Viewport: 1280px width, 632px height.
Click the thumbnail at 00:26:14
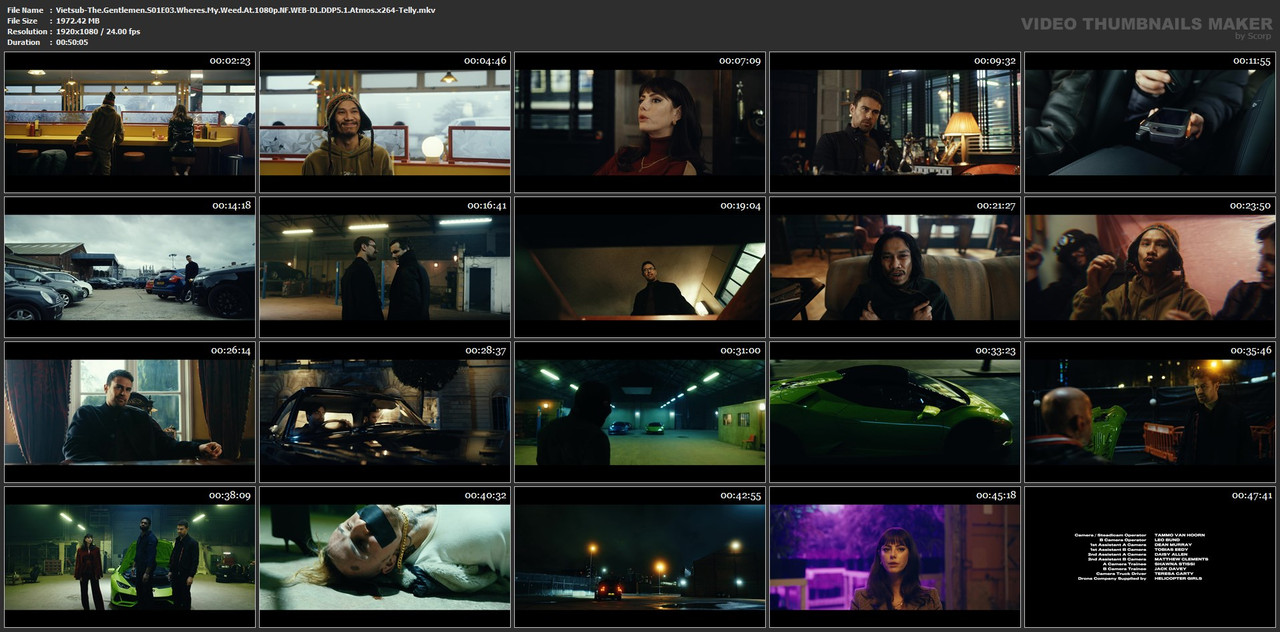click(x=130, y=412)
